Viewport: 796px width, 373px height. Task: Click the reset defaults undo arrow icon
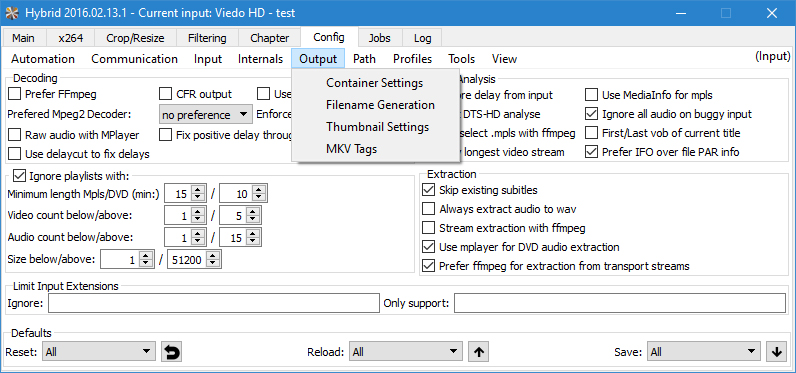[172, 352]
